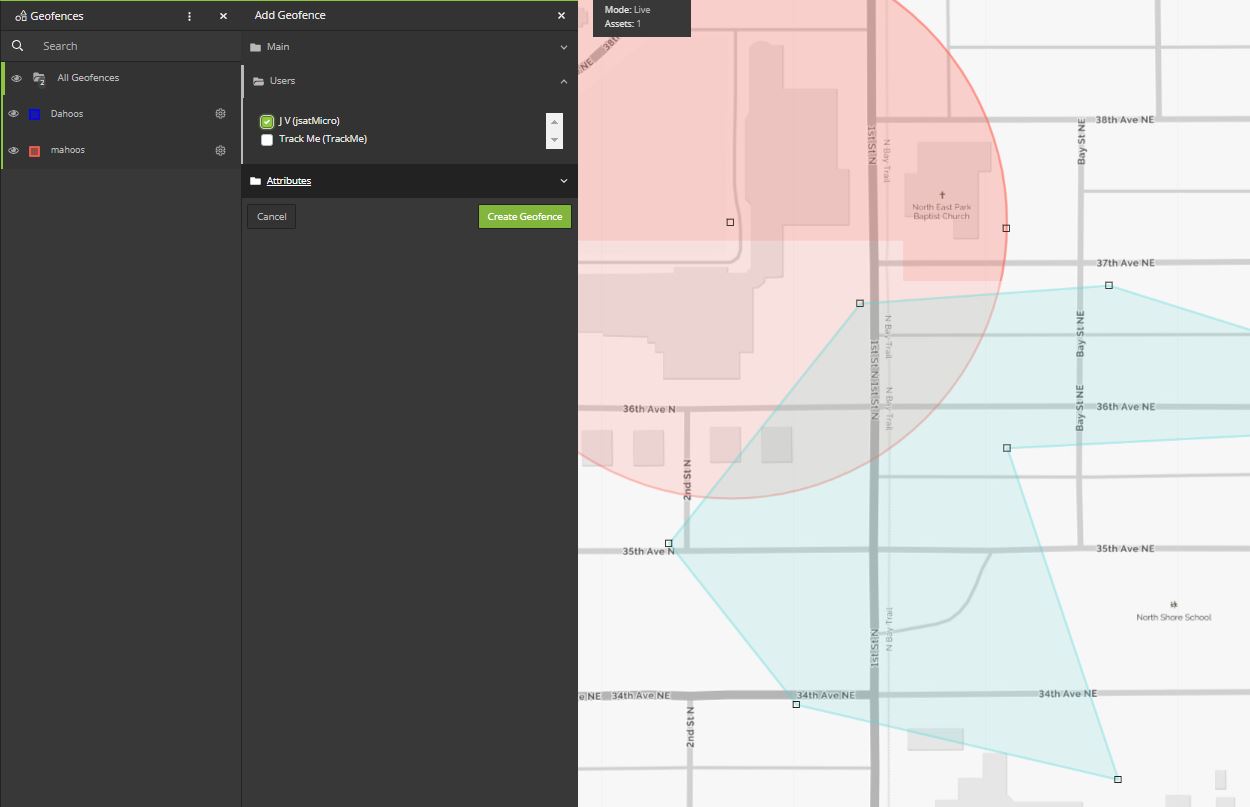Image resolution: width=1250 pixels, height=807 pixels.
Task: Click the search magnifier icon
Action: (x=17, y=45)
